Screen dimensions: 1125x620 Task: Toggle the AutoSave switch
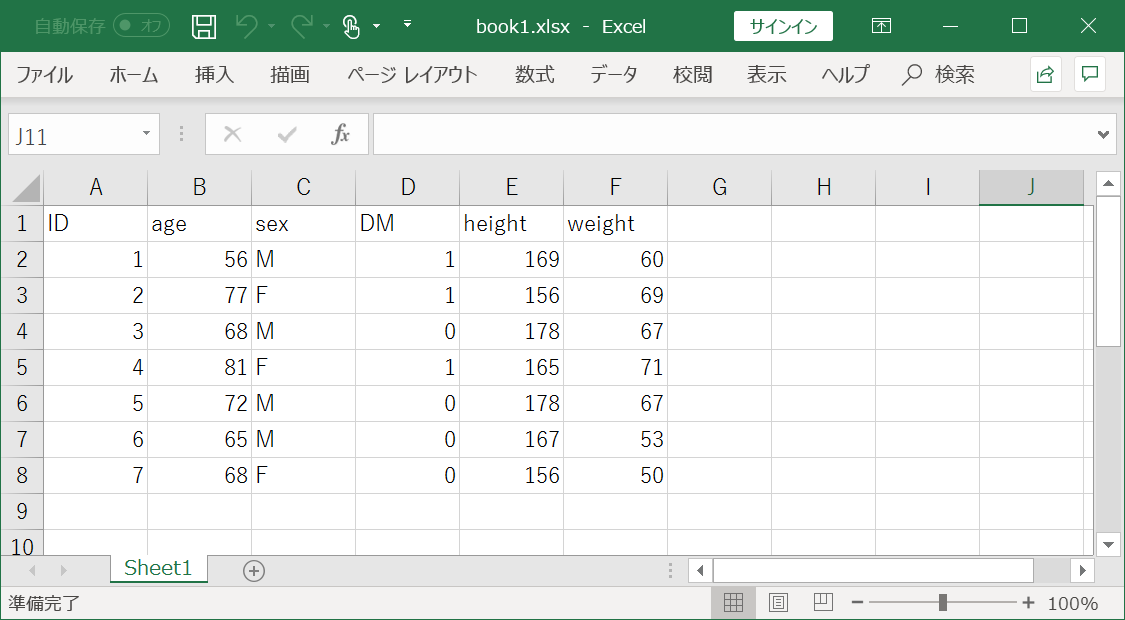[141, 26]
